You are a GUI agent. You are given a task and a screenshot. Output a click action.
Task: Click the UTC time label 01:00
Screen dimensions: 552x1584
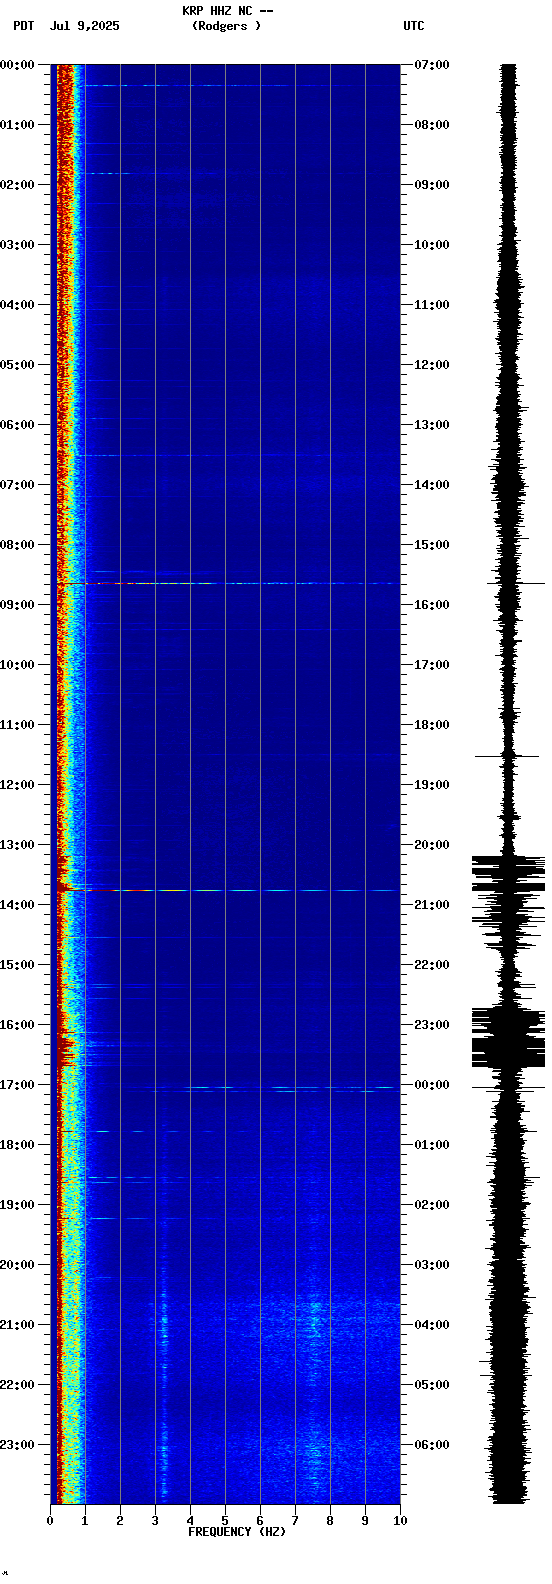pyautogui.click(x=432, y=1145)
